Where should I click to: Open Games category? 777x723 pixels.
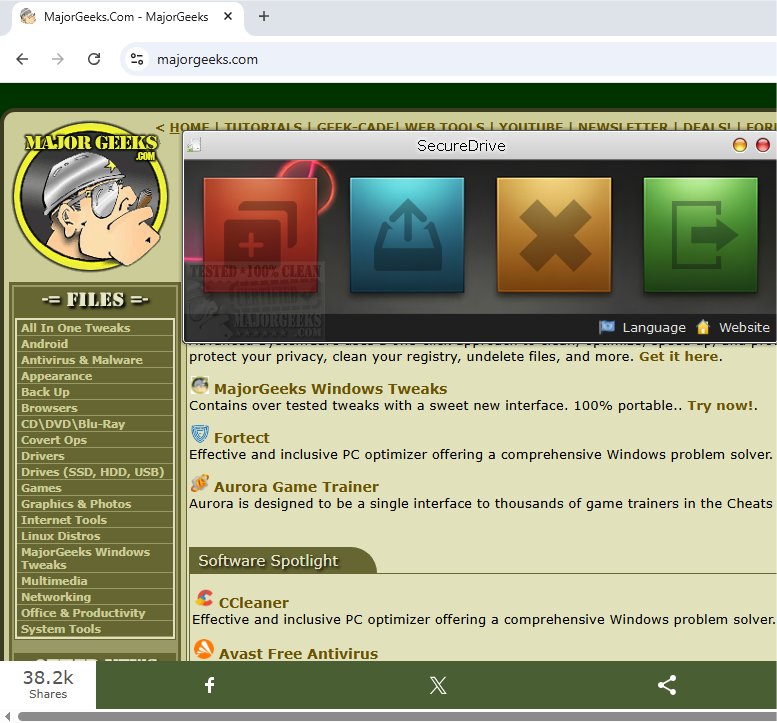(94, 488)
